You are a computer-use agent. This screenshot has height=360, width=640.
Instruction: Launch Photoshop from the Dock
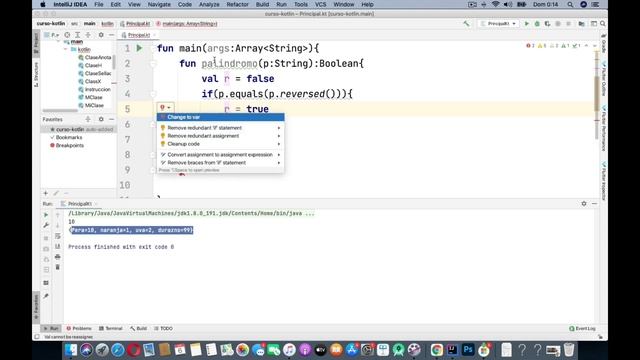click(468, 350)
